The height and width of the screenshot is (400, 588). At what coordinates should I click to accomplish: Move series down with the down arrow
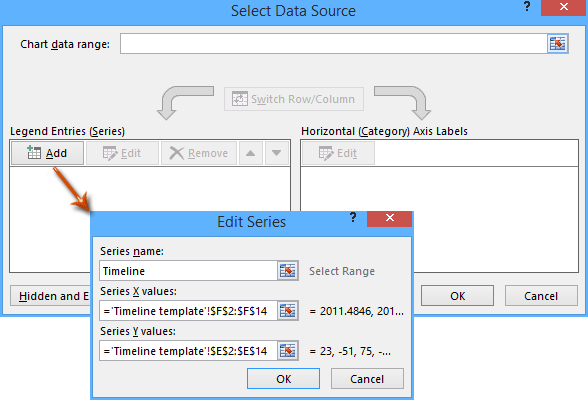(x=276, y=153)
